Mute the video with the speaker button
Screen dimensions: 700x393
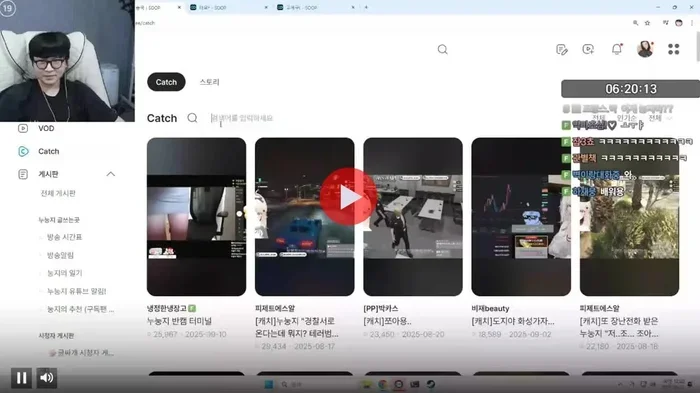[x=46, y=378]
